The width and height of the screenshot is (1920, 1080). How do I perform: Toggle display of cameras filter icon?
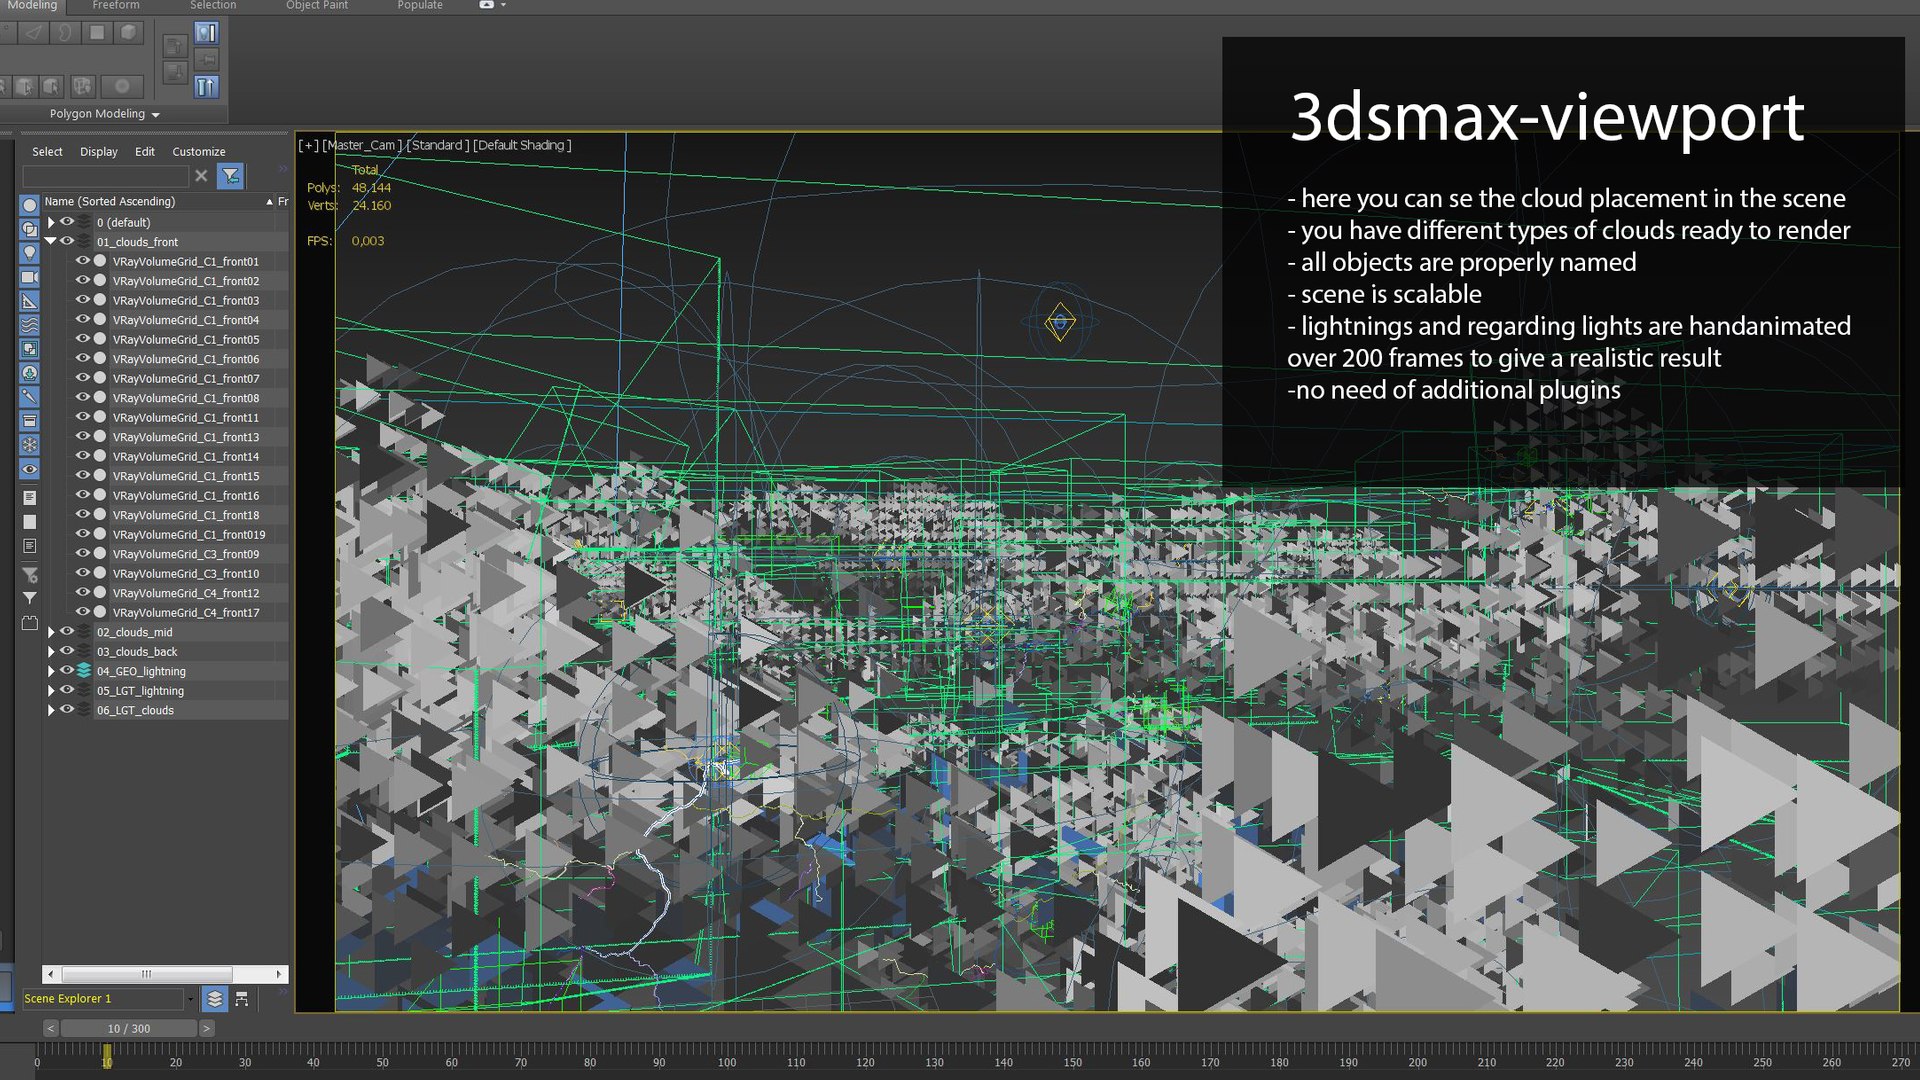coord(30,277)
